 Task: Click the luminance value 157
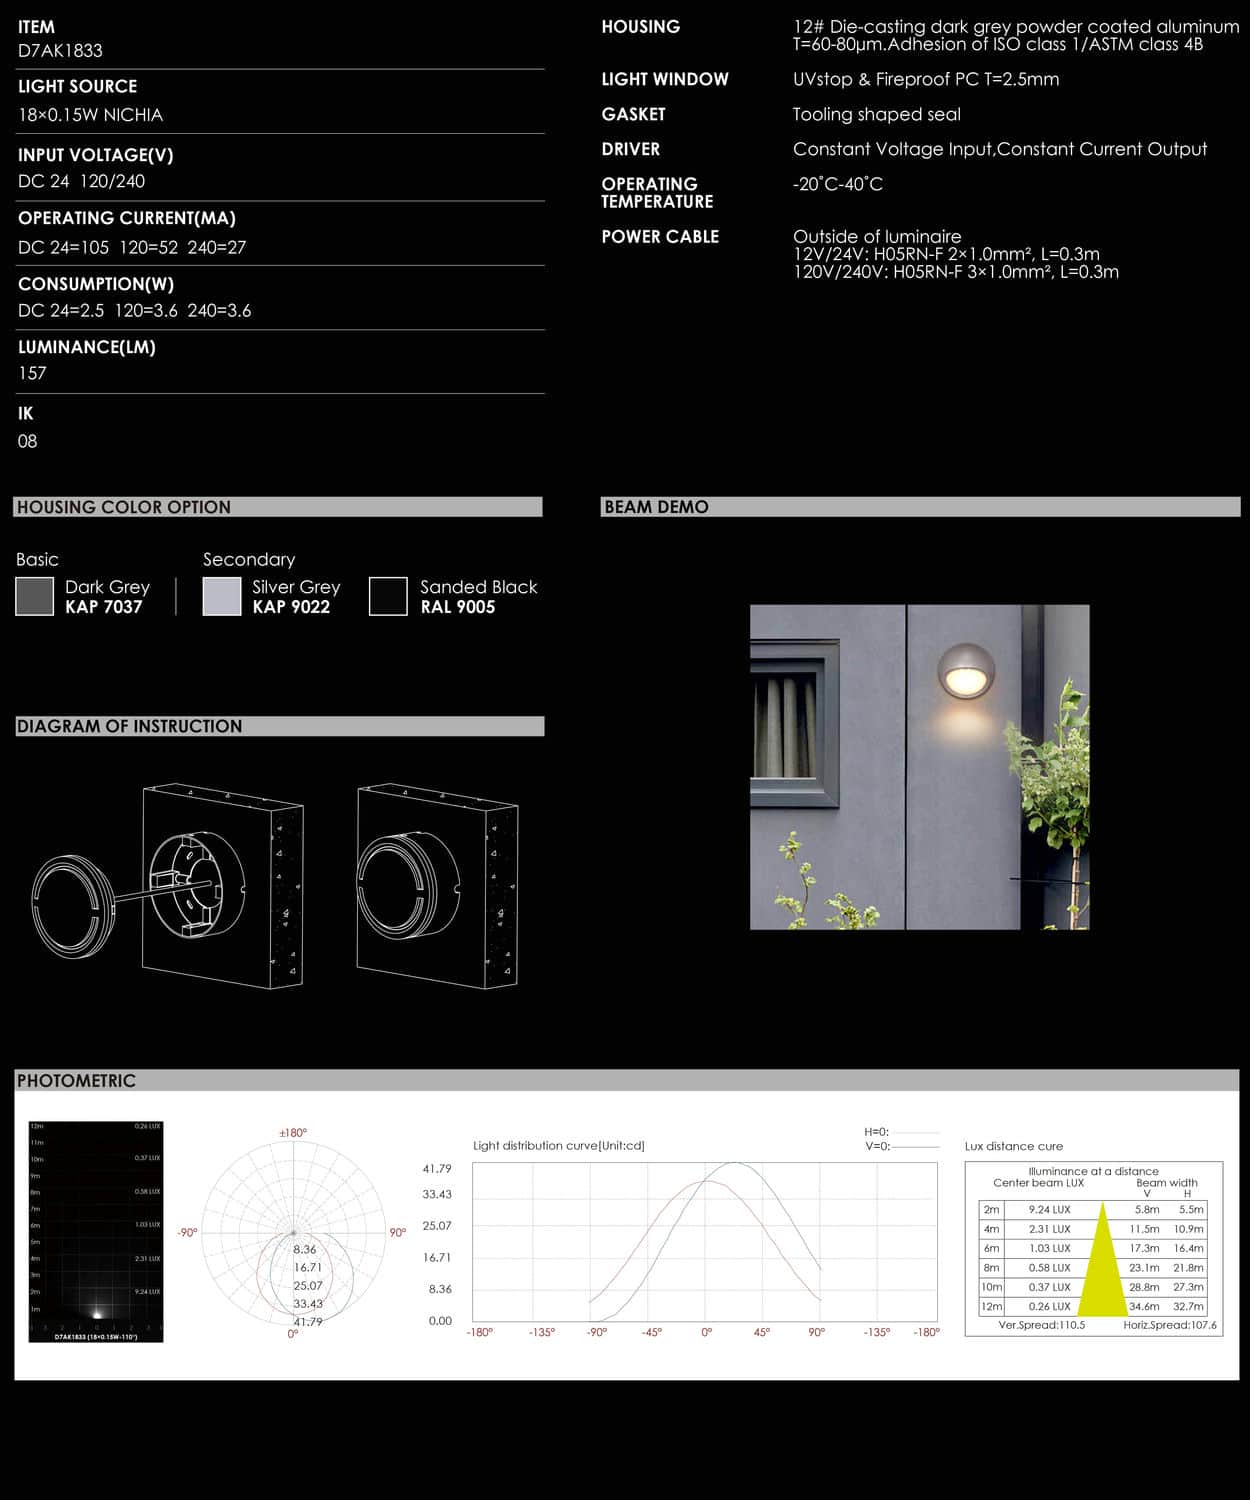(32, 373)
